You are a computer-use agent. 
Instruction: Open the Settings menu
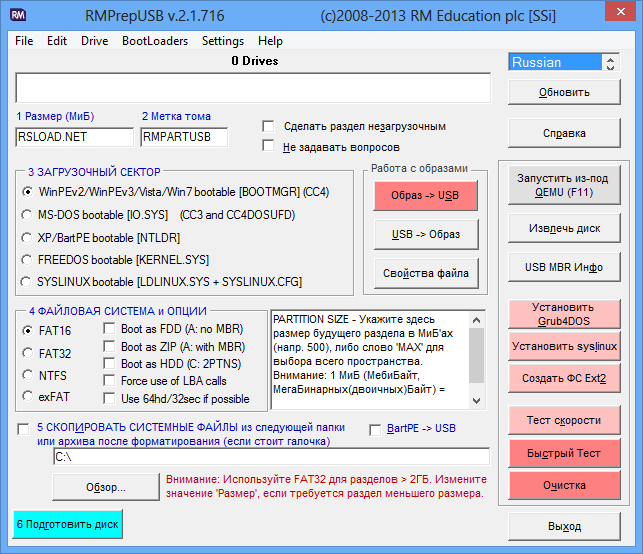[223, 41]
